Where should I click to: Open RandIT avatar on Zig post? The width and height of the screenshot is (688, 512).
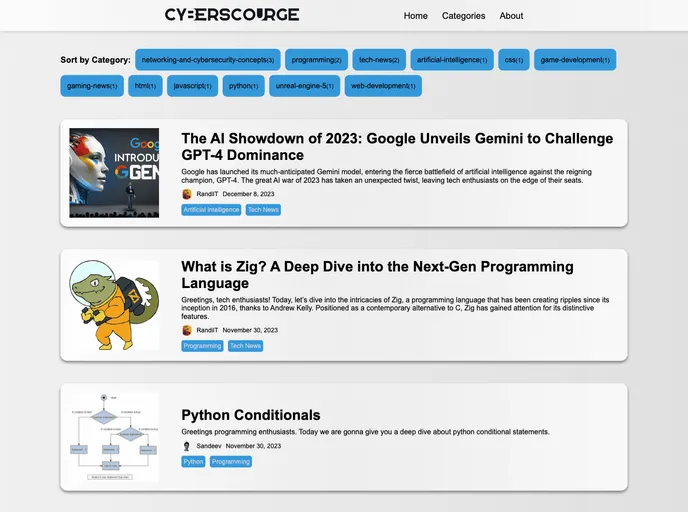pos(187,330)
